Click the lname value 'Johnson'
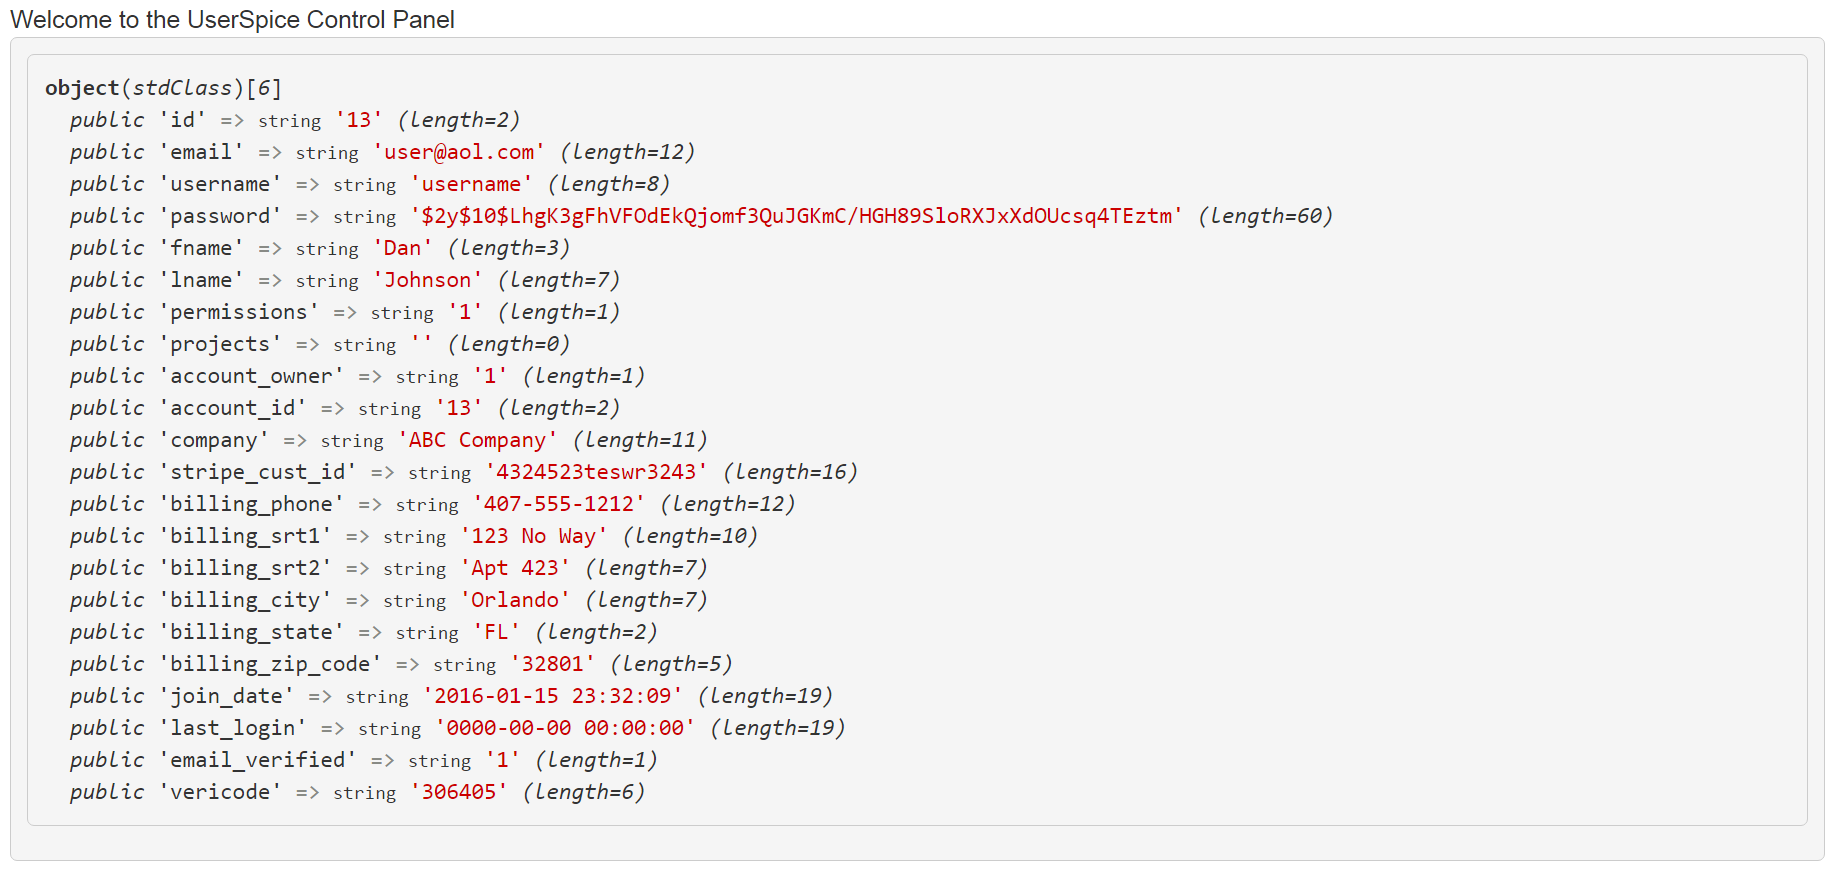Viewport: 1839px width, 874px height. (x=427, y=280)
